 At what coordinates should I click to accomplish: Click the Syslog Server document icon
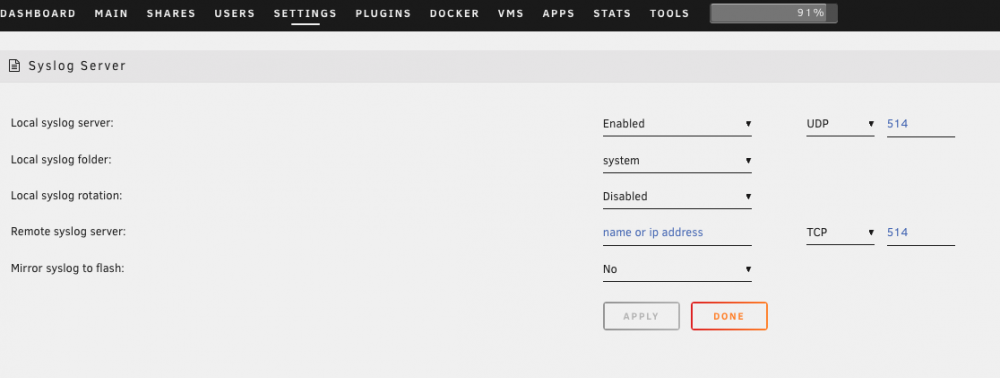click(x=14, y=66)
